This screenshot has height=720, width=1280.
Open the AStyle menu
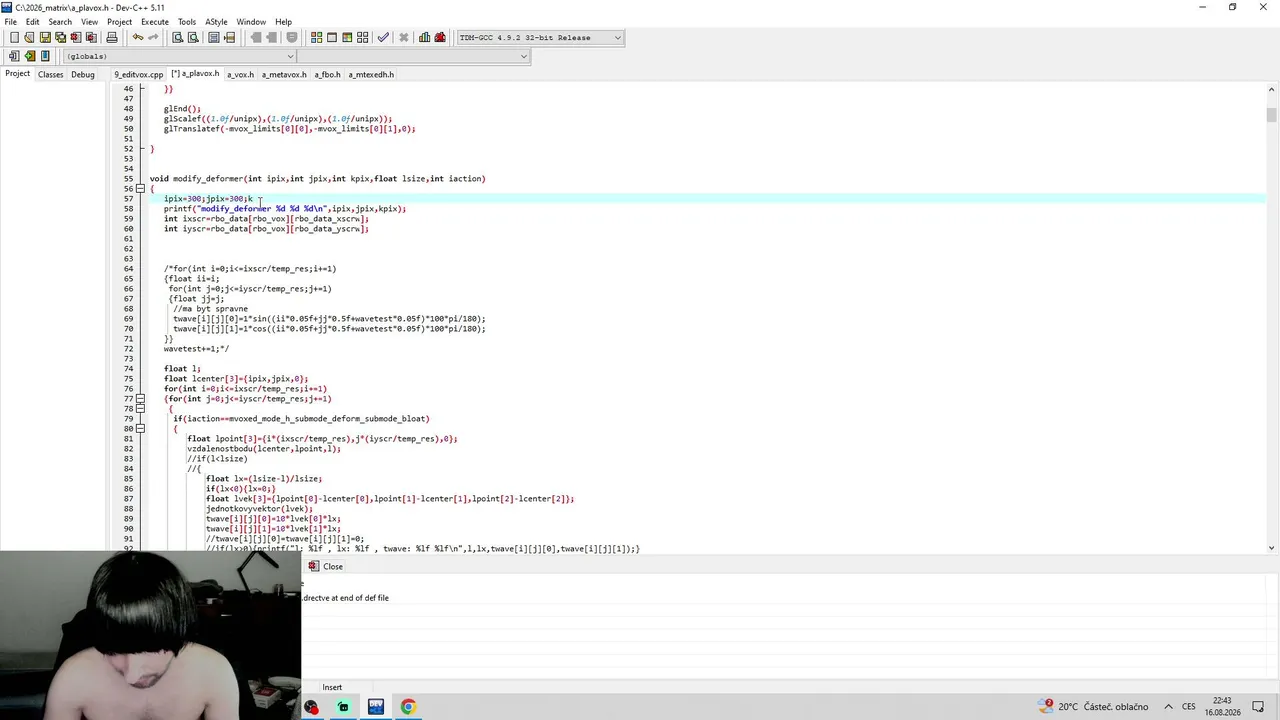pos(216,22)
